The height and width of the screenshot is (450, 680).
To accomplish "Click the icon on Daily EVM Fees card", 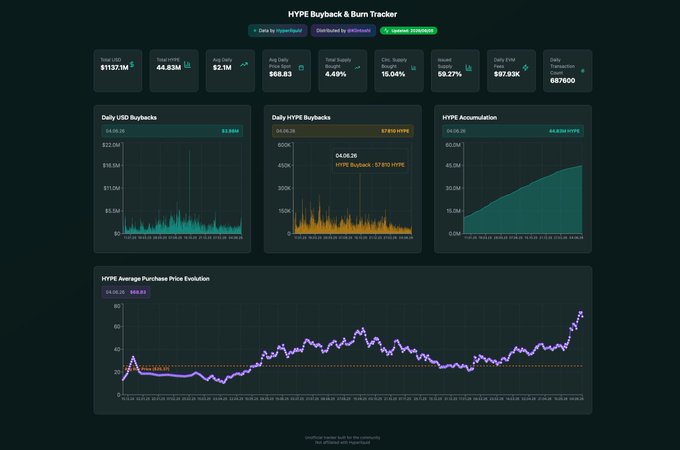I will coord(525,68).
